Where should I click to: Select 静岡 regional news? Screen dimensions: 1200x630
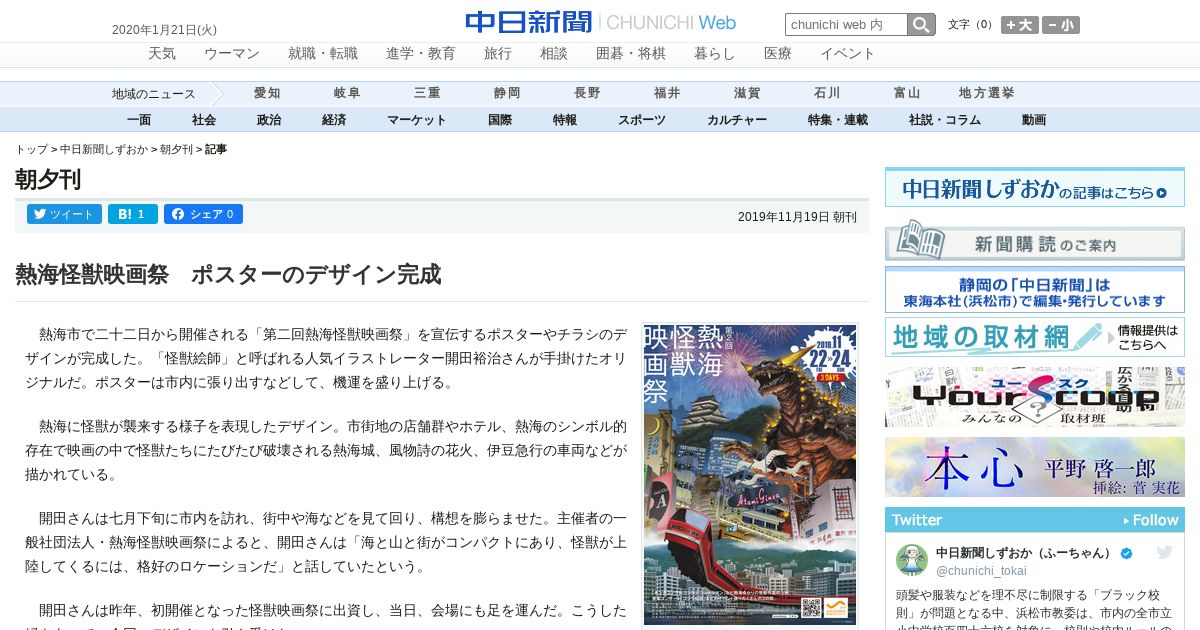pos(507,93)
